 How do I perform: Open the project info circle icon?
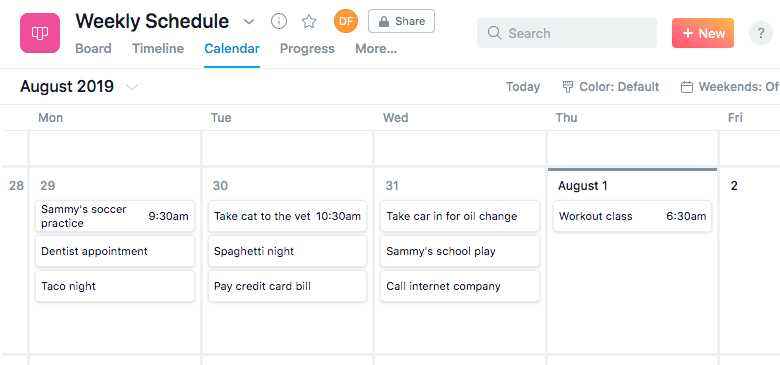pyautogui.click(x=279, y=21)
